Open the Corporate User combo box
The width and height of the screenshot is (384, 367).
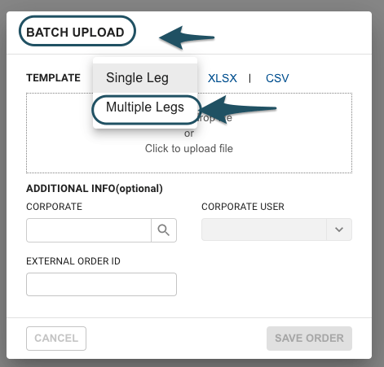(276, 229)
